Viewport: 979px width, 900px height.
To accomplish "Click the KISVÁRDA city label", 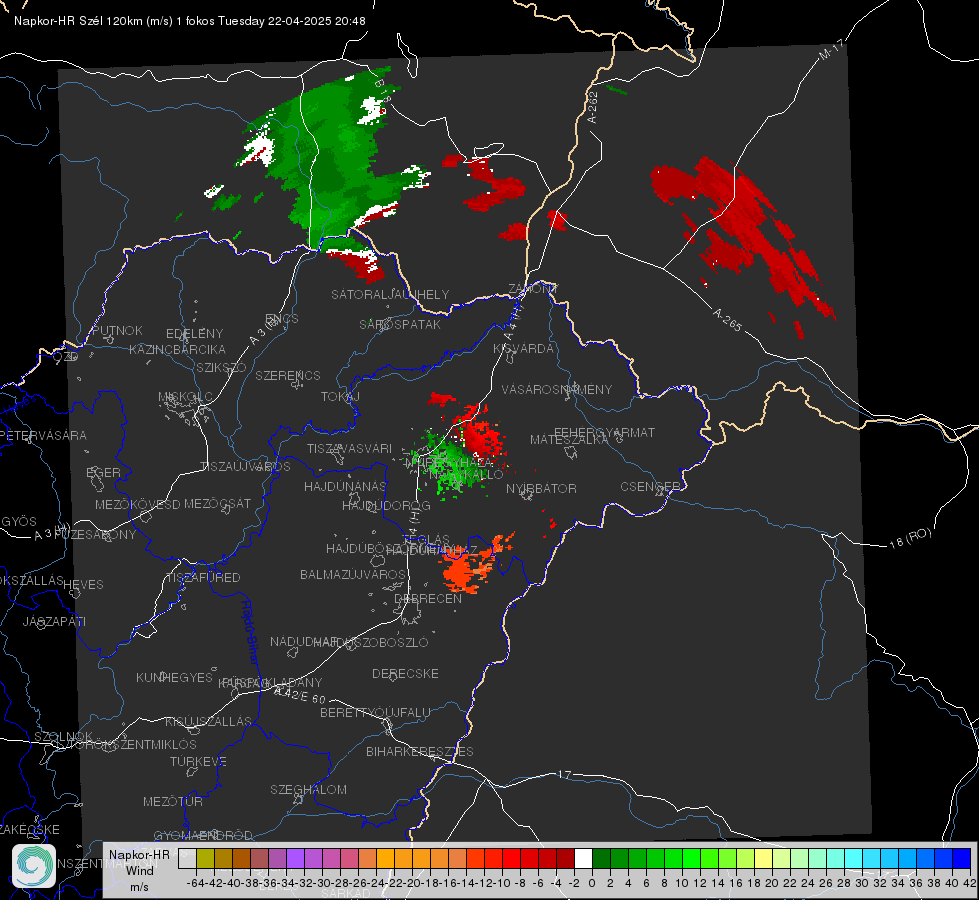I will (523, 349).
